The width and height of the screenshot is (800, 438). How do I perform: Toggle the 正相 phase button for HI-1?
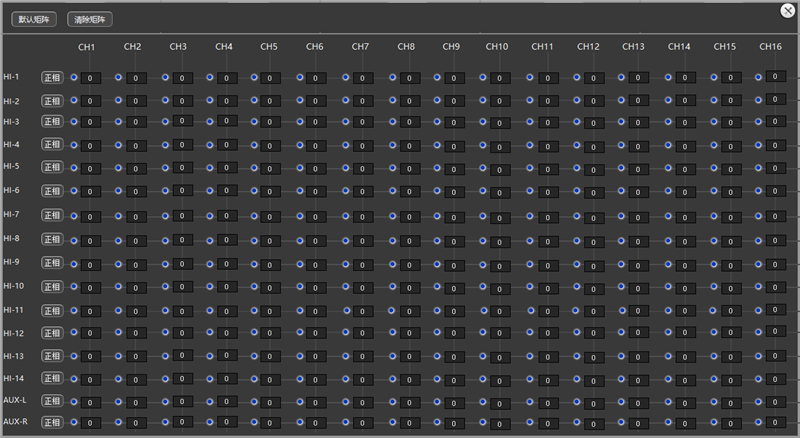click(x=51, y=77)
